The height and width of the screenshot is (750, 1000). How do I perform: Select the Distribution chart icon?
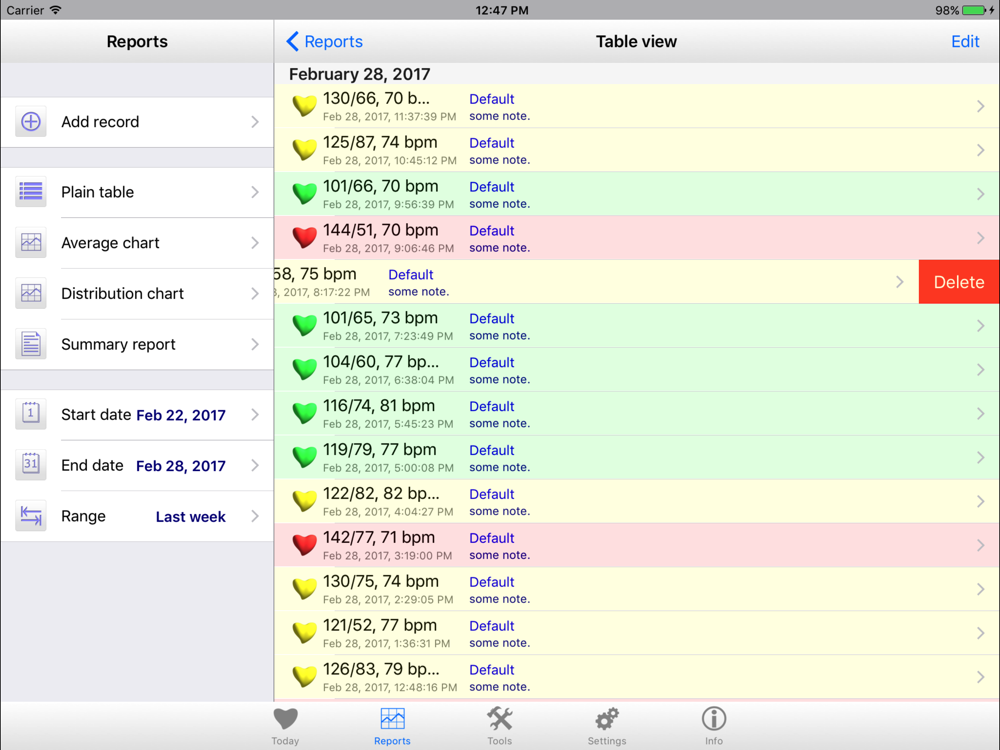tap(31, 294)
